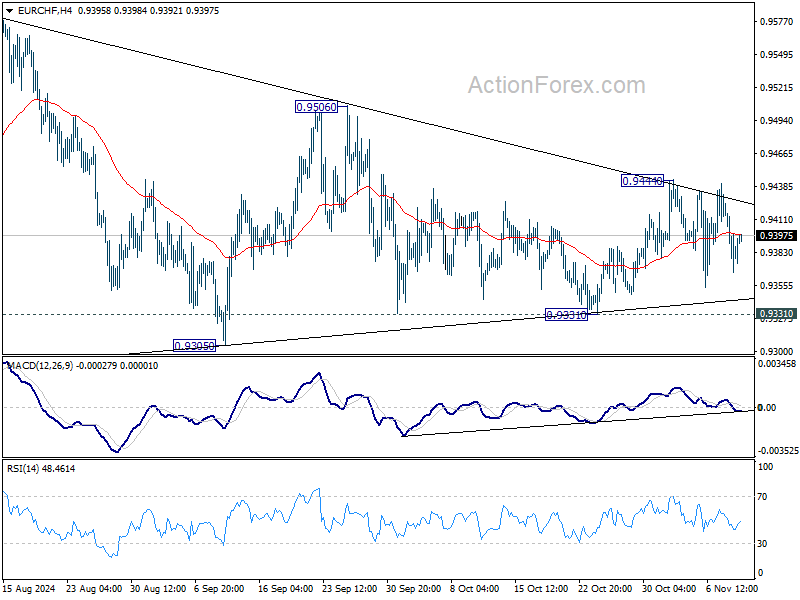Click the MACD scale value 0.003458
The image size is (800, 600).
(777, 364)
